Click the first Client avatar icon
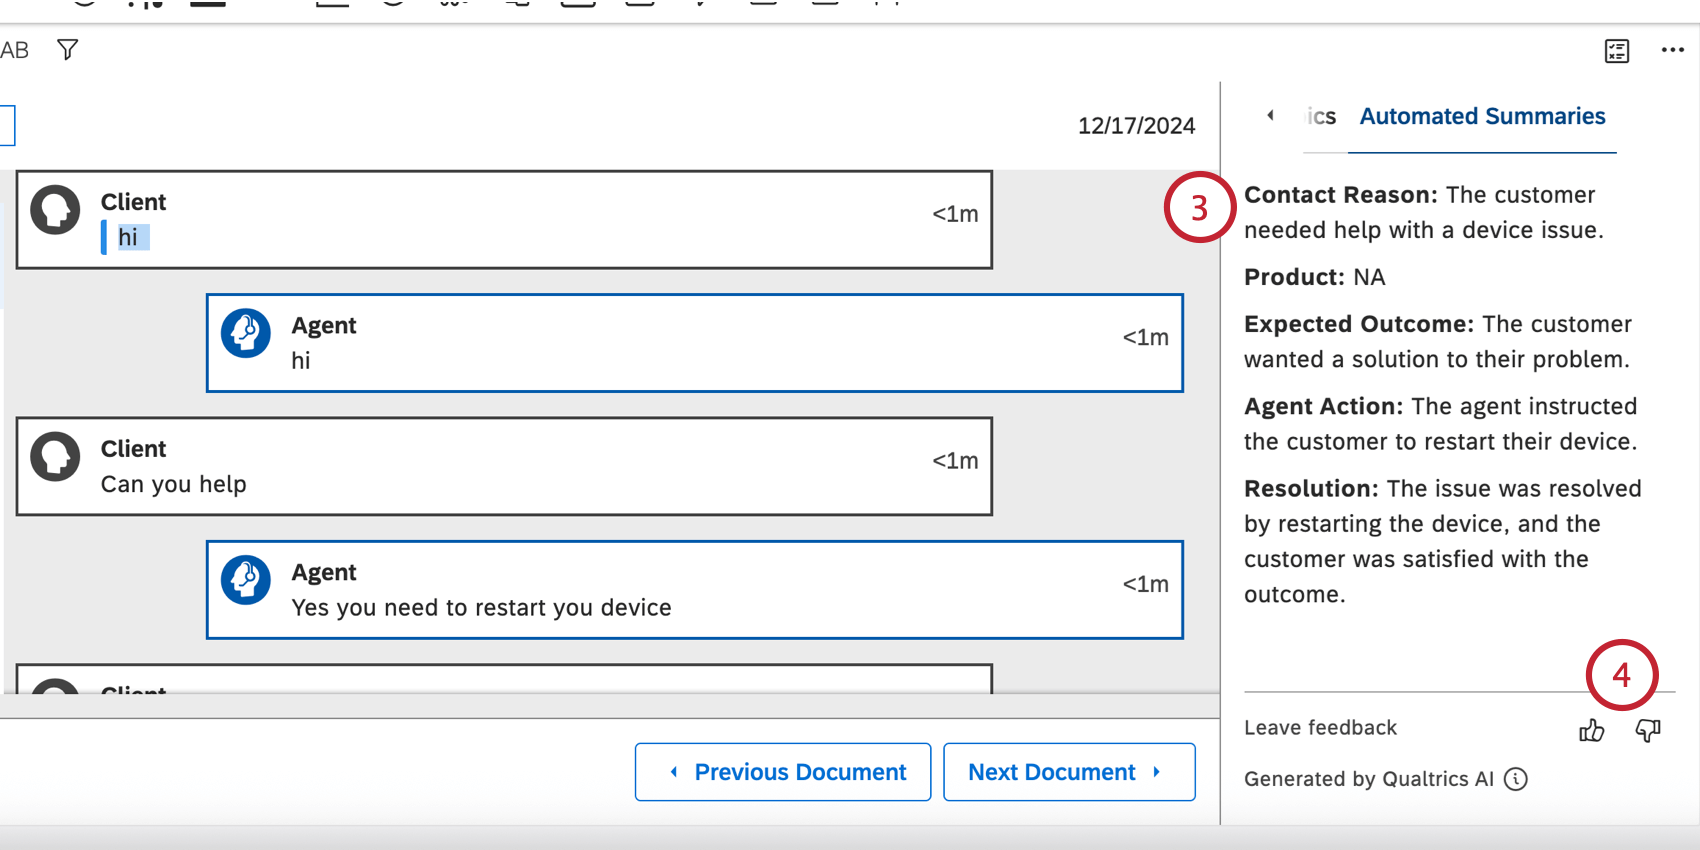Screen dimensions: 1700x850 click(x=55, y=210)
